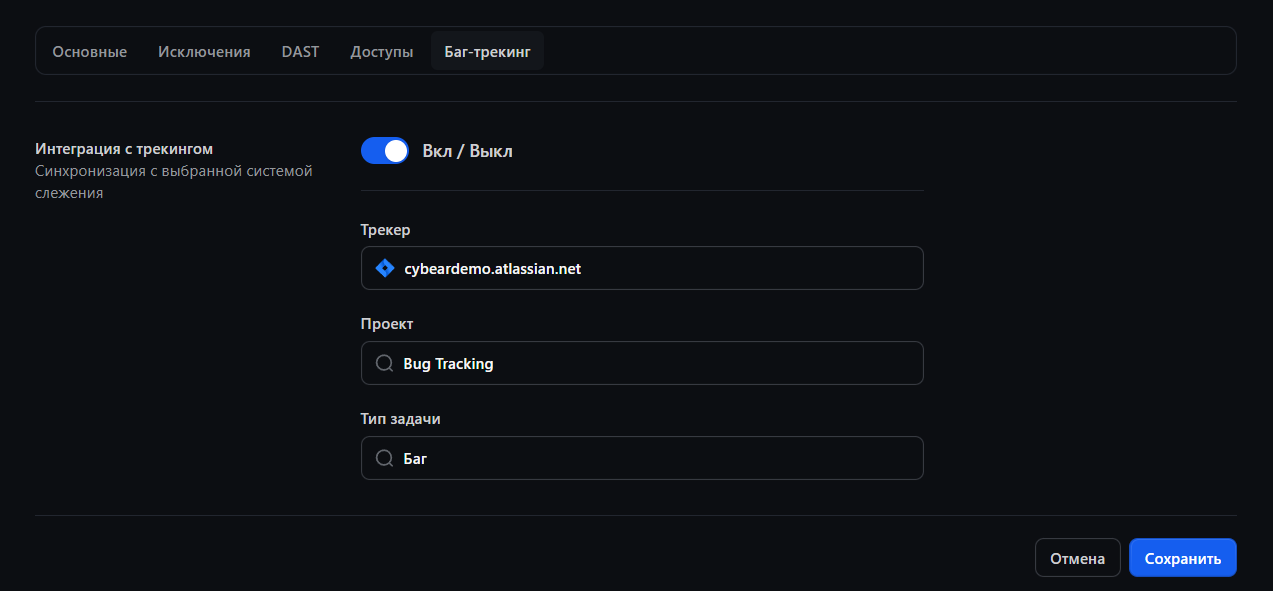Click the magnifier icon in Проект field

pyautogui.click(x=384, y=363)
